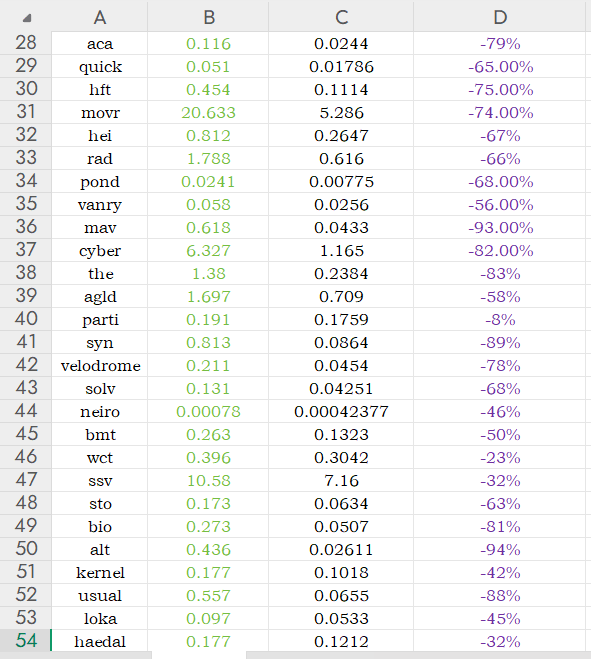Click the select-all triangle corner icon
Image resolution: width=591 pixels, height=659 pixels.
coord(27,18)
